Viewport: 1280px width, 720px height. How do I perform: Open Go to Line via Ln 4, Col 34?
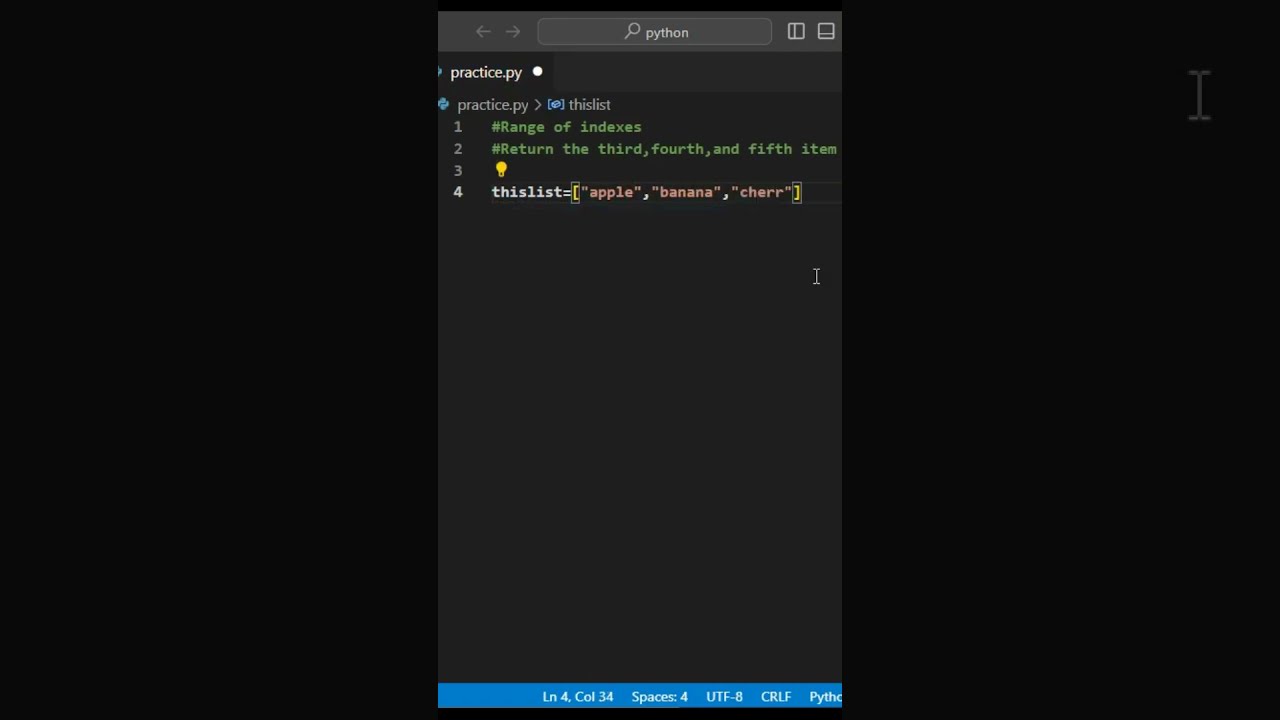(578, 697)
